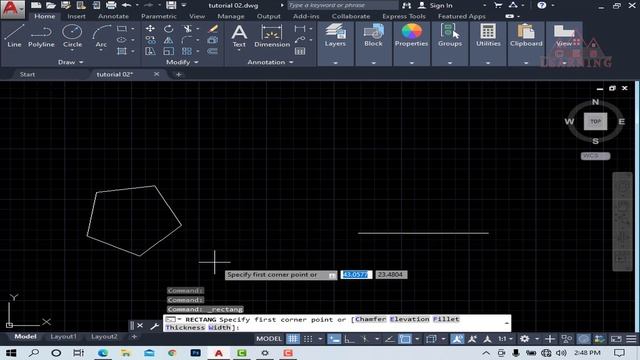640x360 pixels.
Task: Select the Circle tool
Action: click(x=72, y=36)
